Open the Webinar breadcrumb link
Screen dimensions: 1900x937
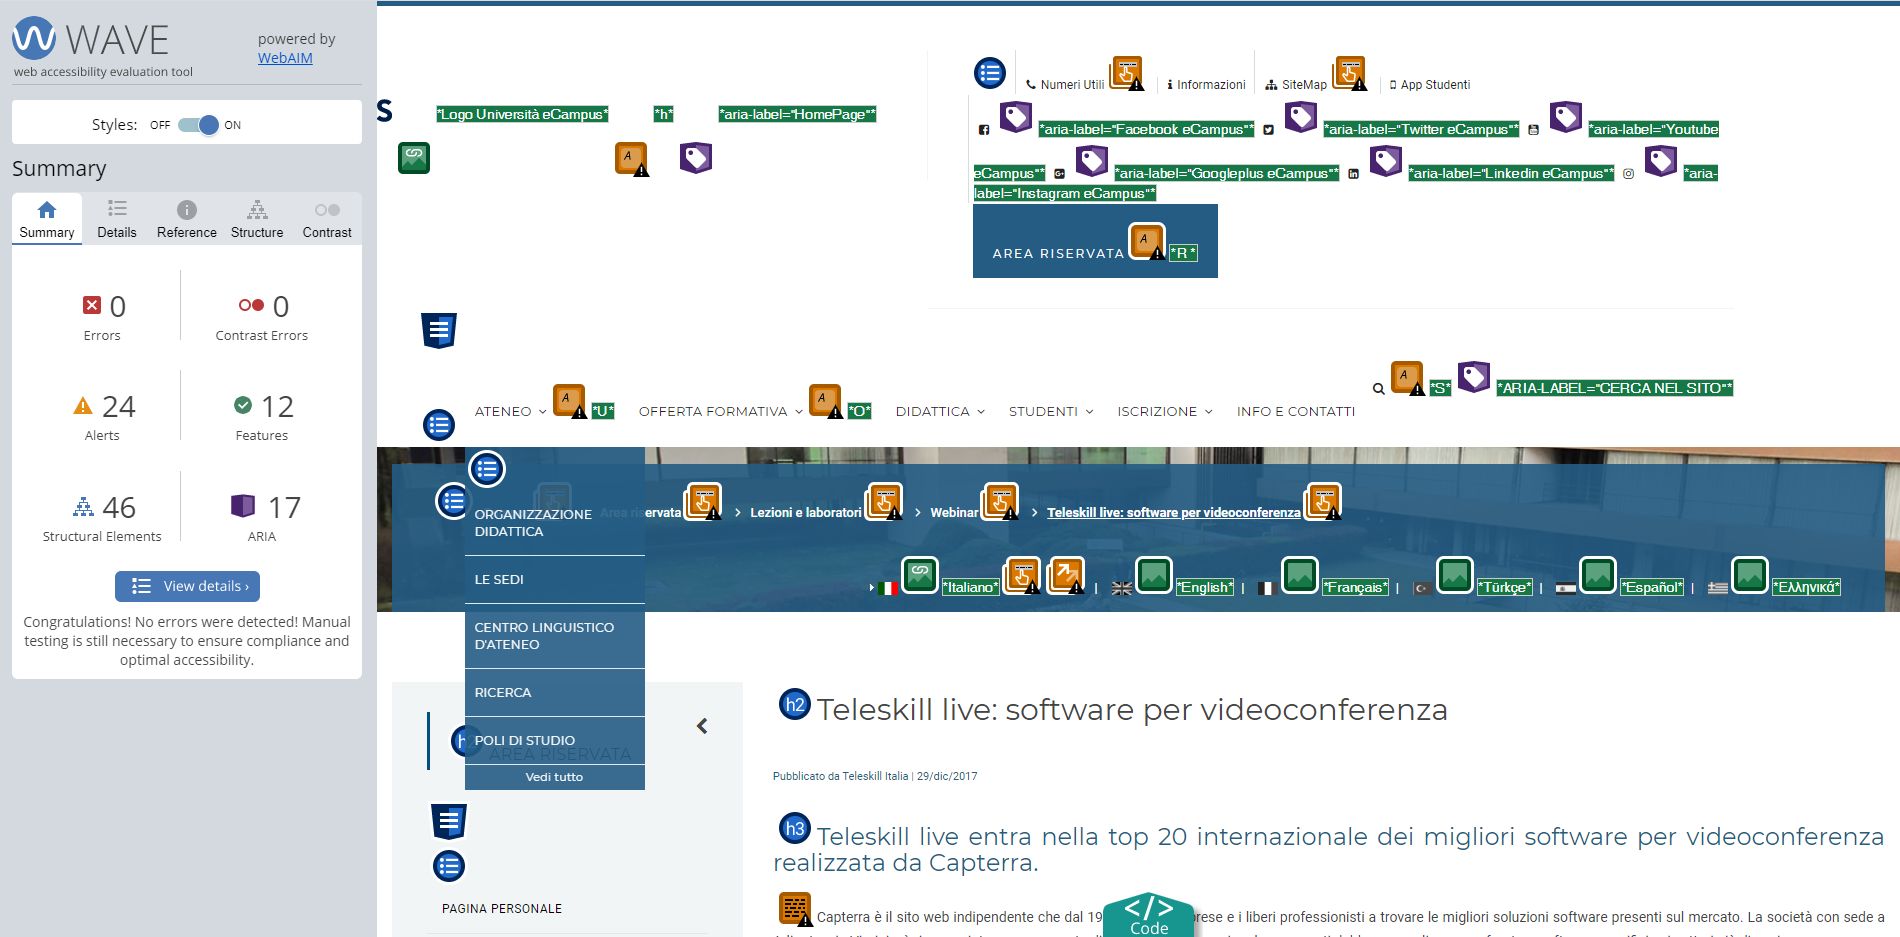(954, 513)
